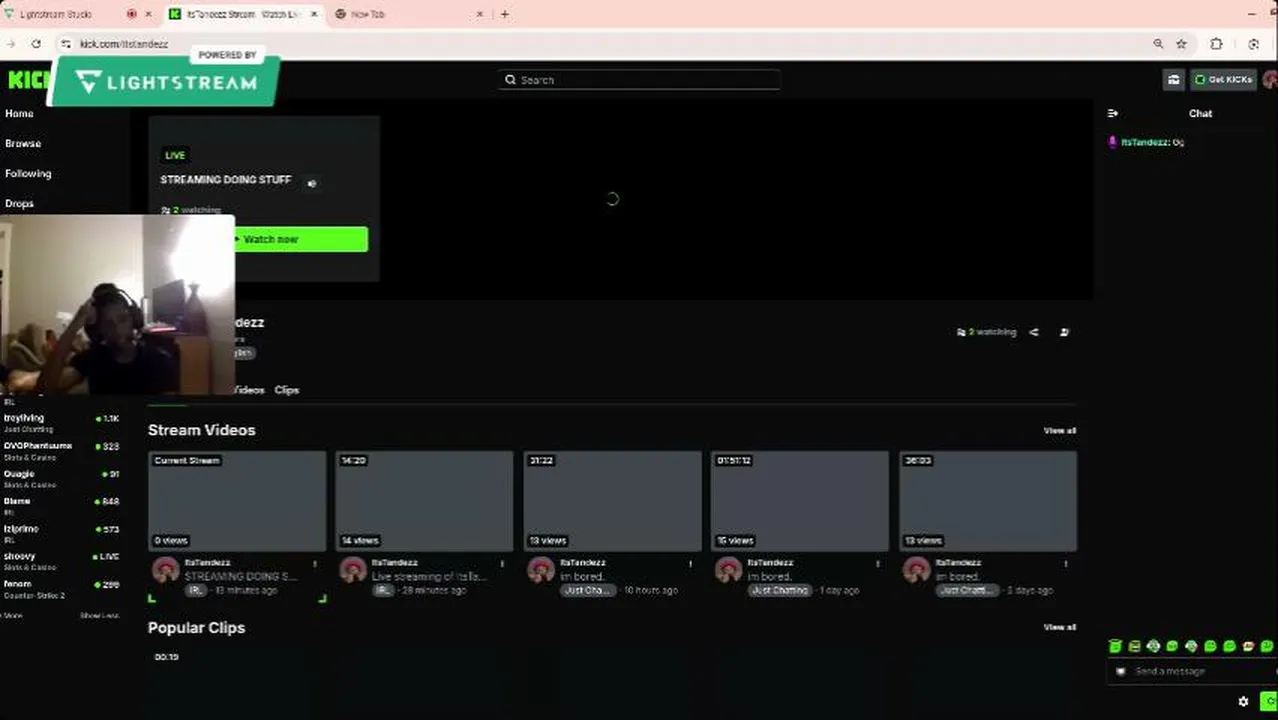Switch to the Clips tab
Screen dimensions: 1278x720
point(287,390)
